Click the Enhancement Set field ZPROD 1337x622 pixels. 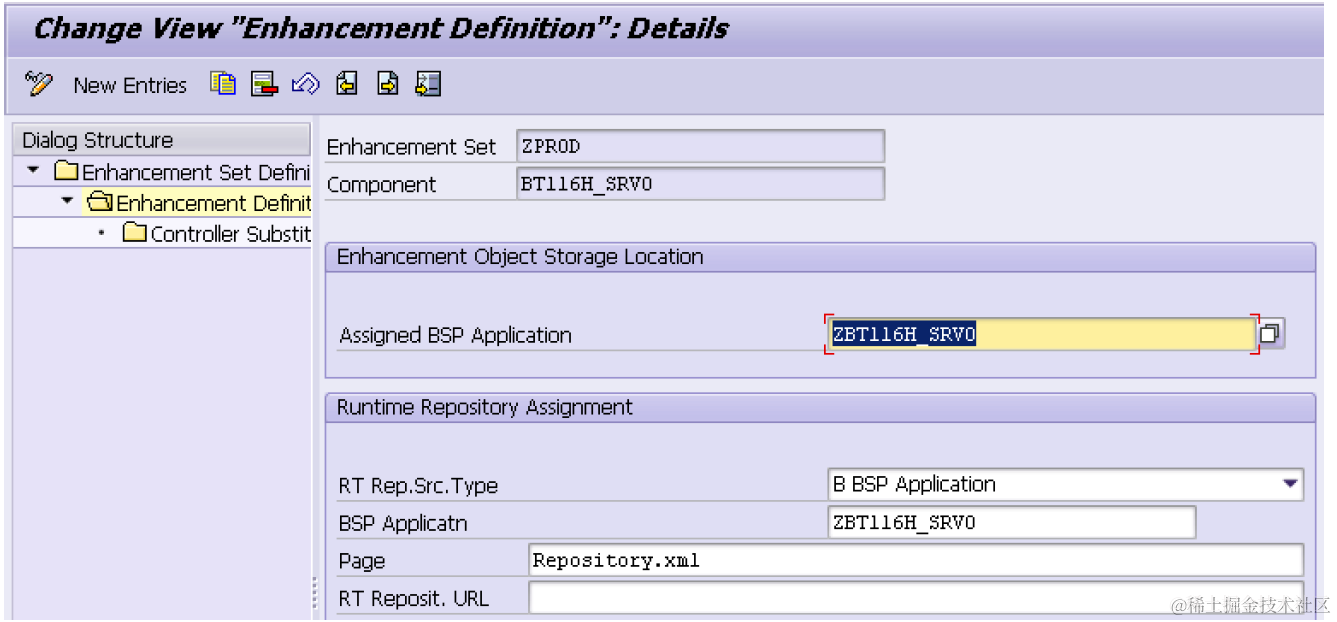click(701, 146)
